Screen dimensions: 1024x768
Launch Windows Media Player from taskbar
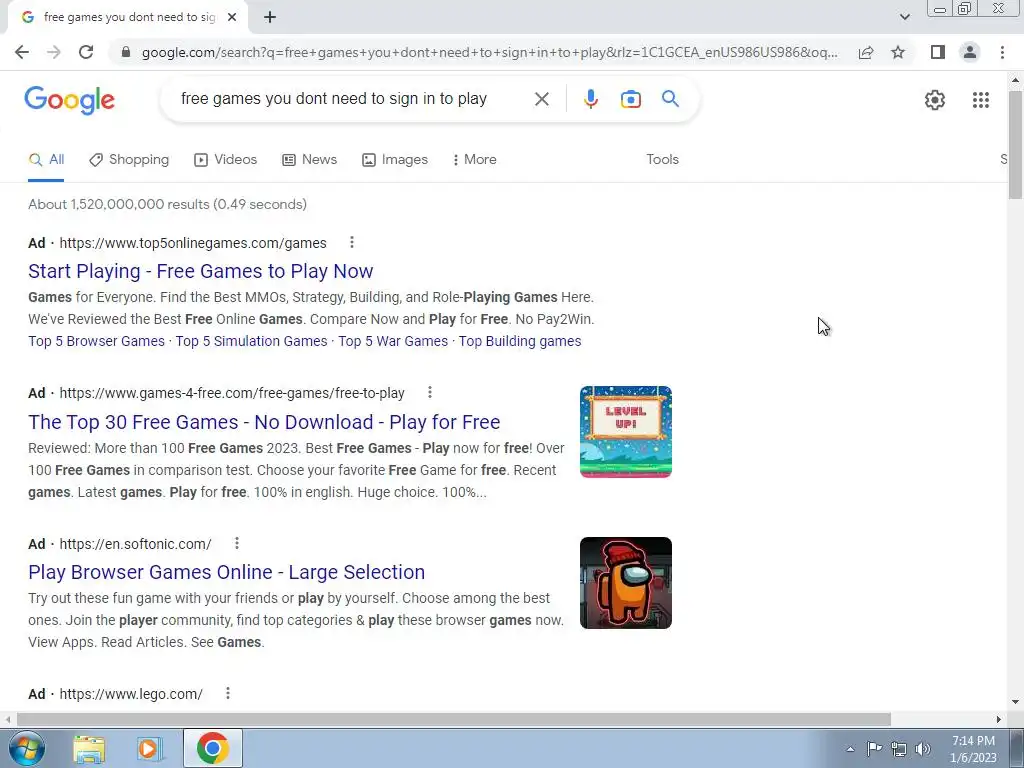point(149,749)
